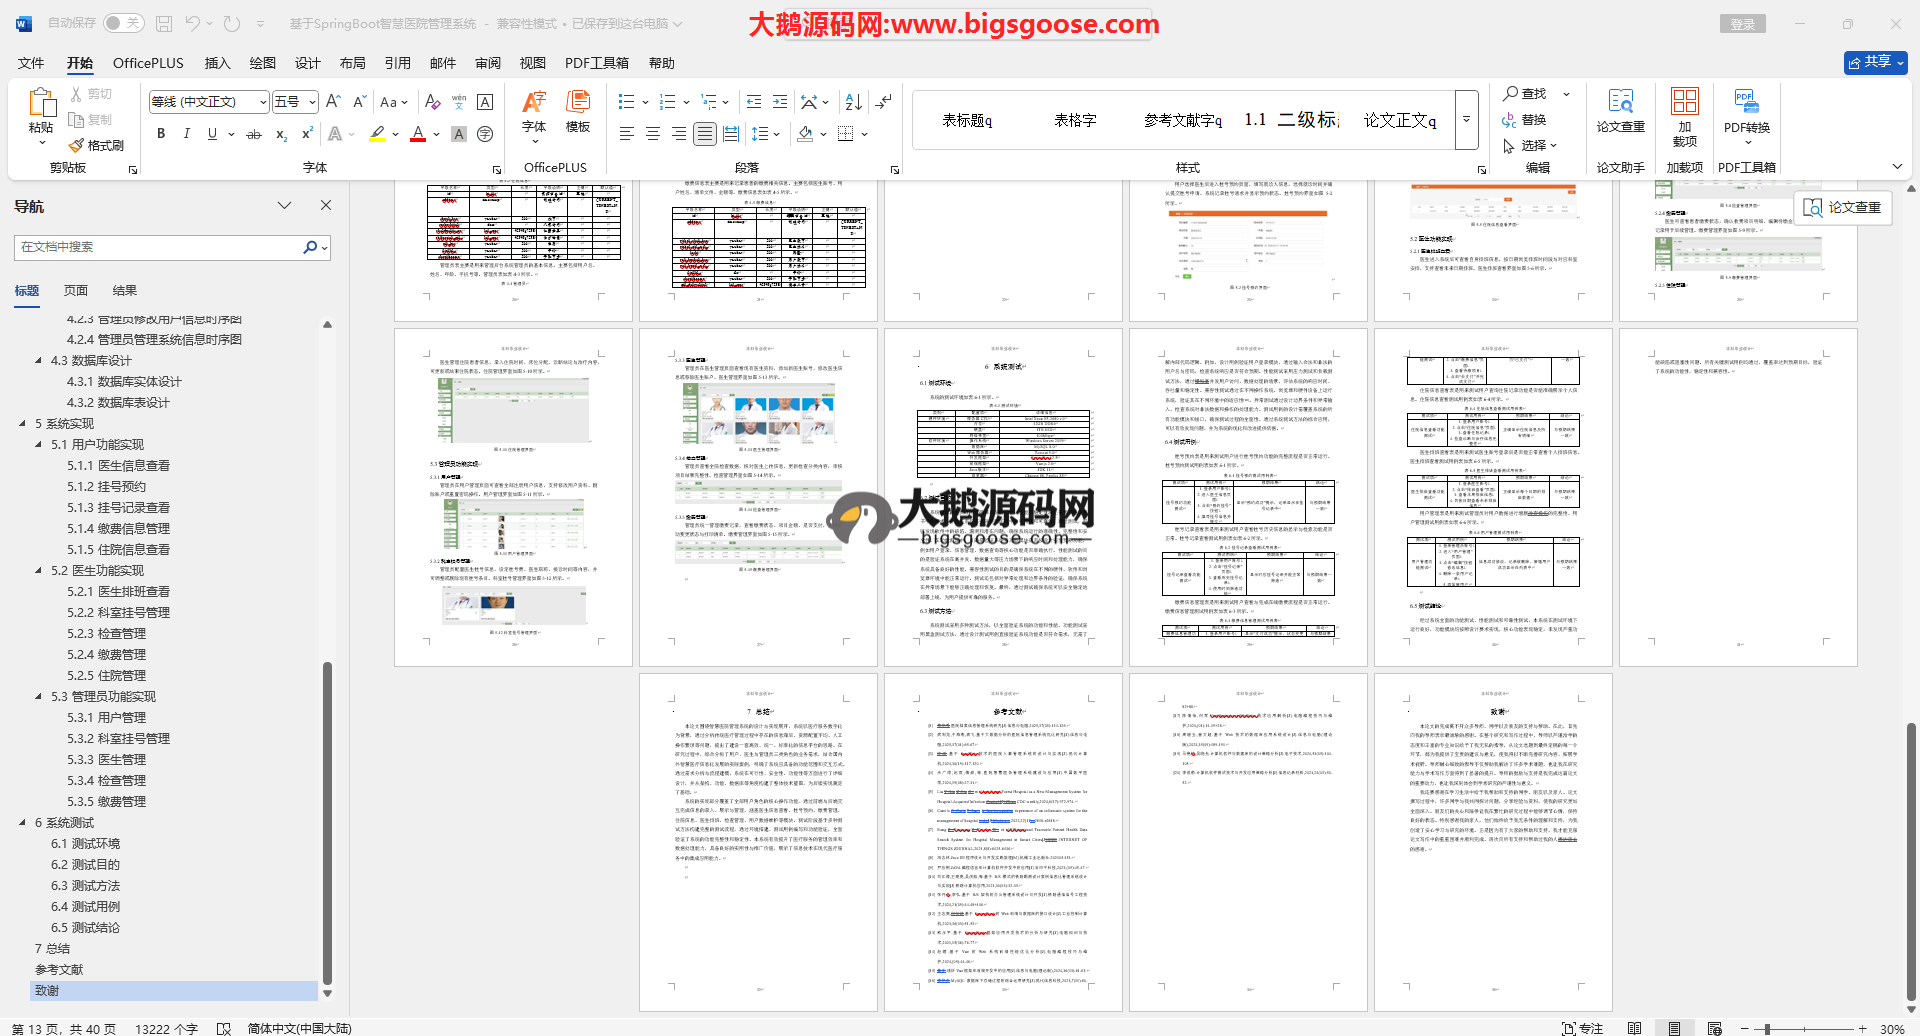Image resolution: width=1920 pixels, height=1036 pixels.
Task: Click the 共享 share button
Action: (x=1875, y=62)
